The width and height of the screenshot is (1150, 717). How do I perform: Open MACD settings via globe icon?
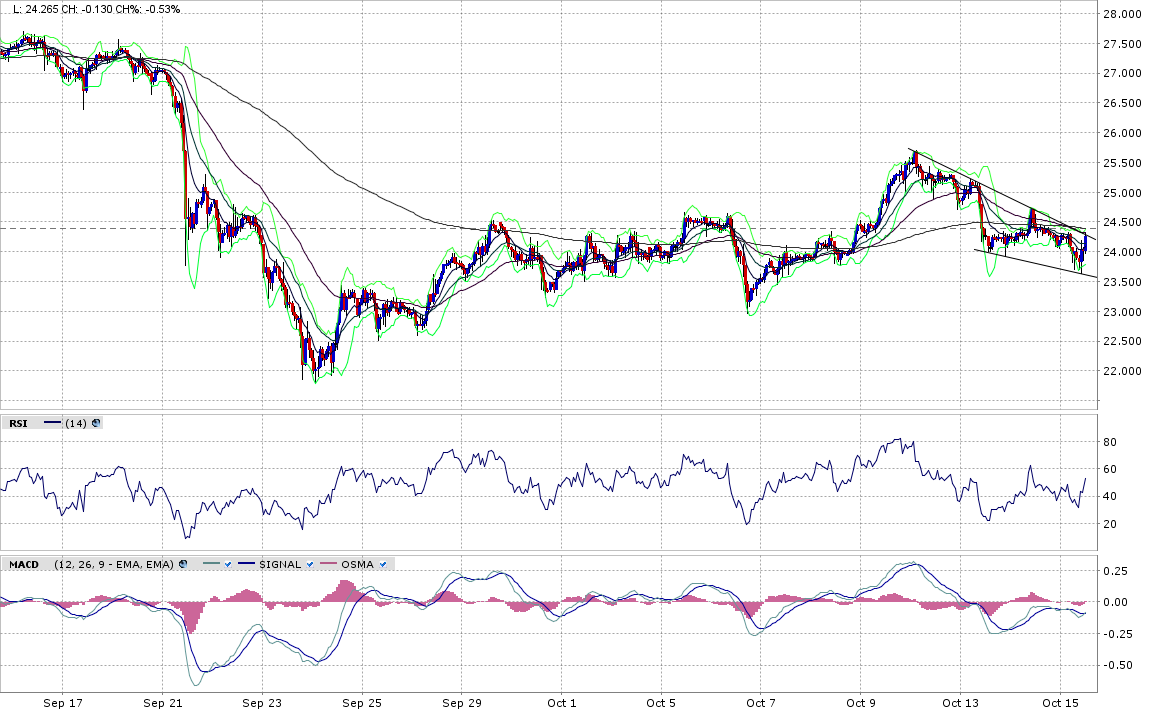pos(184,564)
